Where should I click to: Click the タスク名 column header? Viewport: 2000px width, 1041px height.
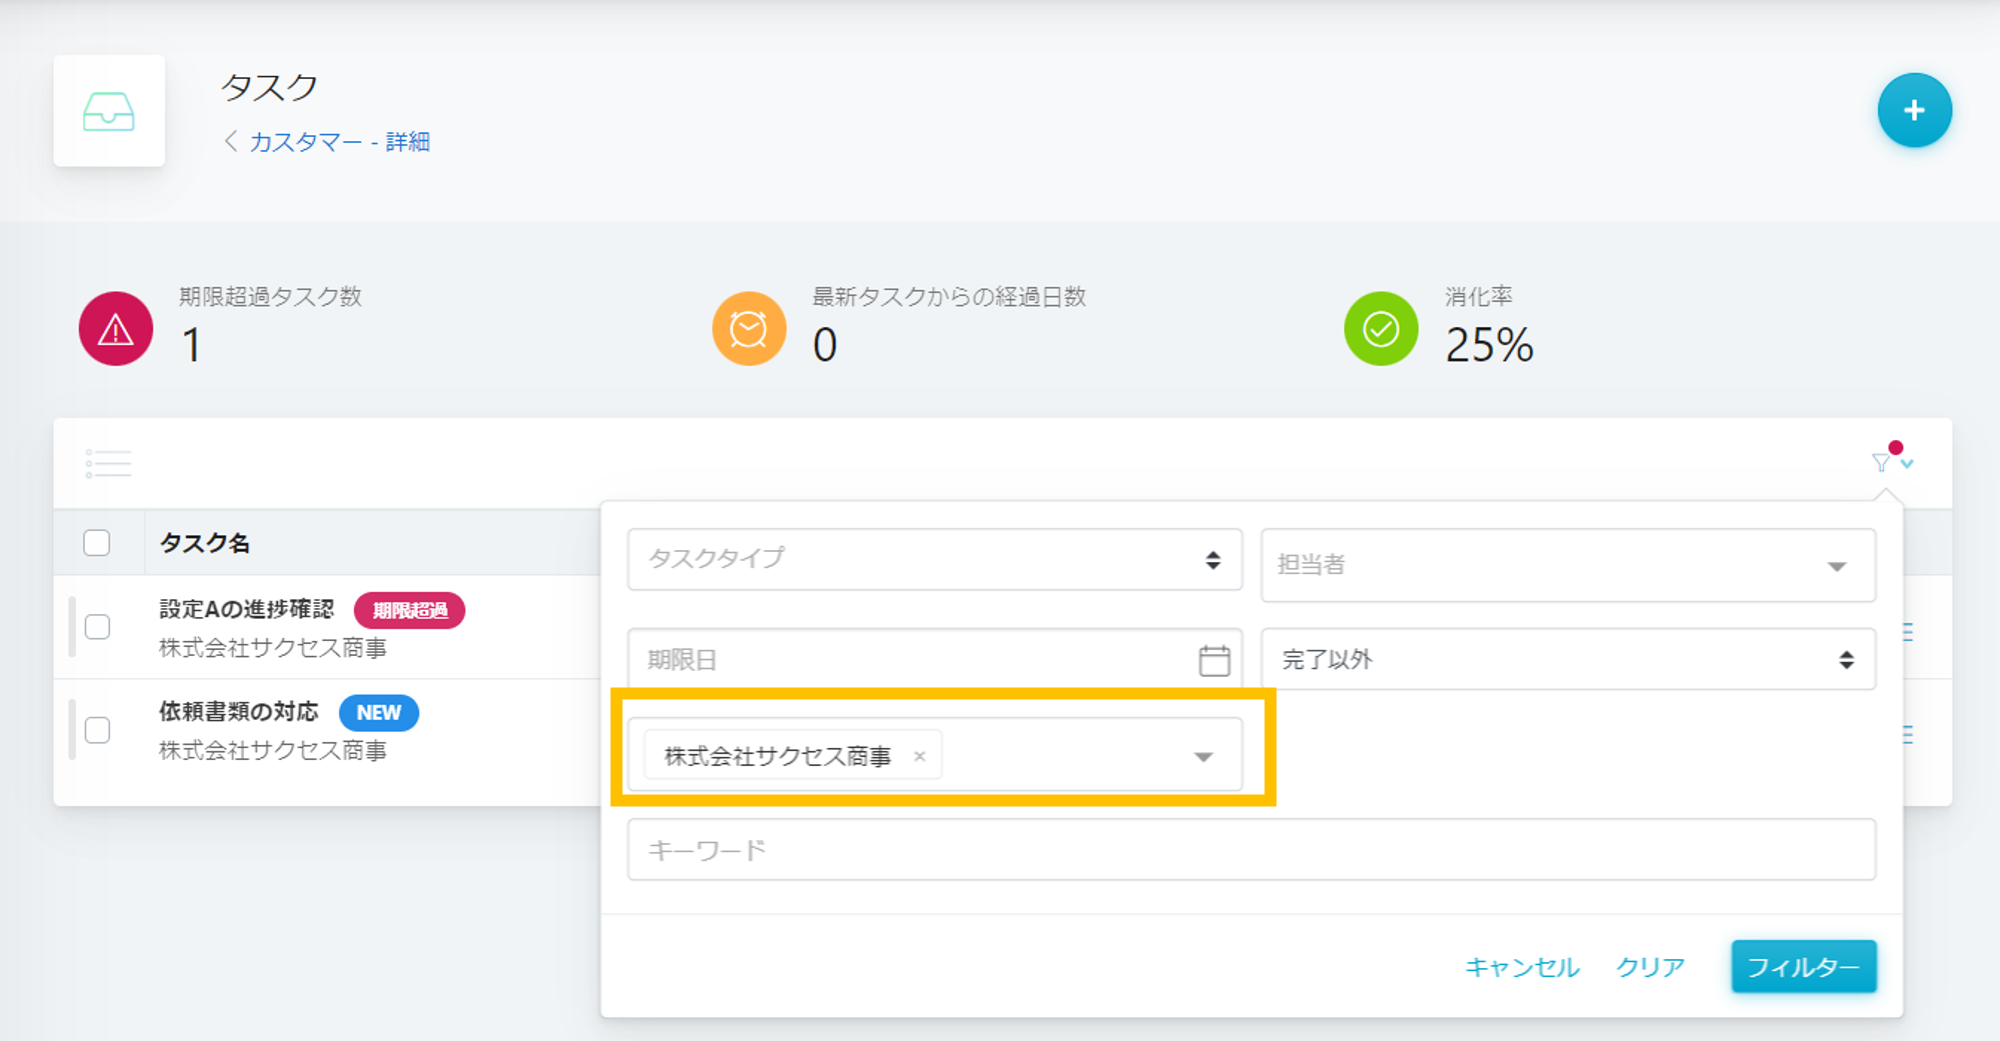coord(205,543)
